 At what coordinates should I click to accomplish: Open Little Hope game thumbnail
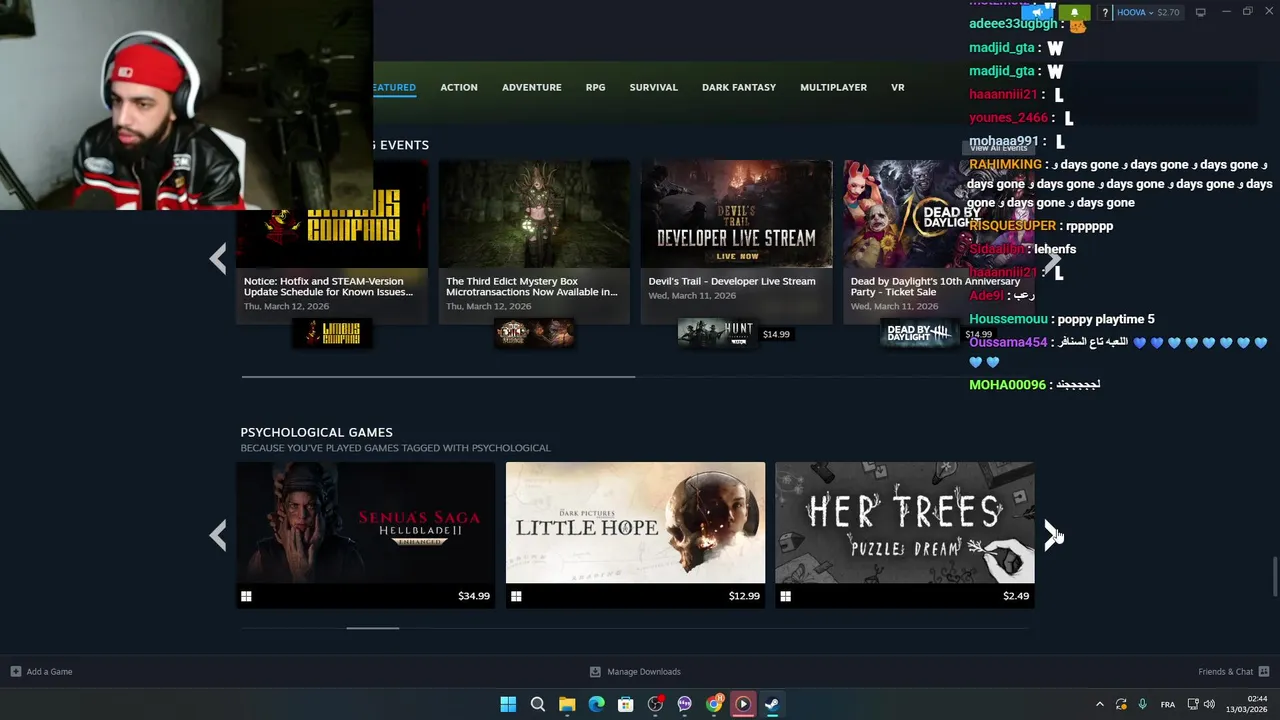635,523
